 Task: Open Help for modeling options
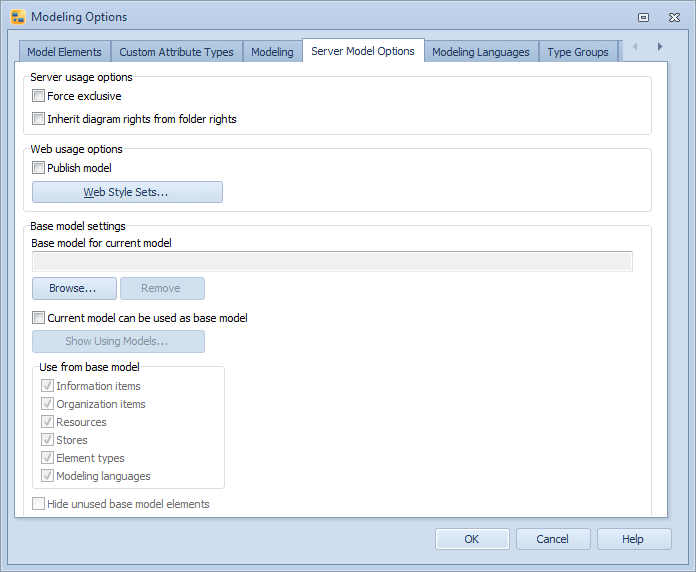coord(634,539)
